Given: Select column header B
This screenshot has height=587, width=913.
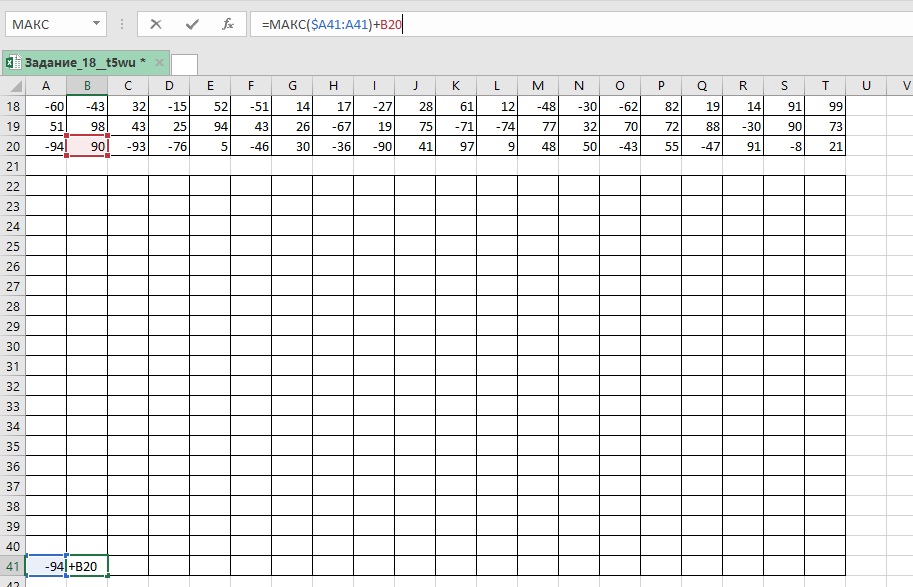Looking at the screenshot, I should 87,86.
